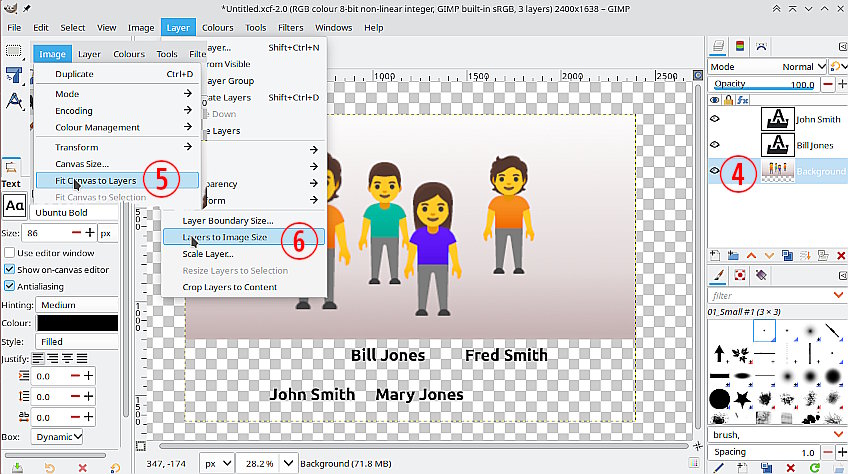The width and height of the screenshot is (848, 474).
Task: Click Fit Canvas to Layers entry
Action: pyautogui.click(x=95, y=181)
